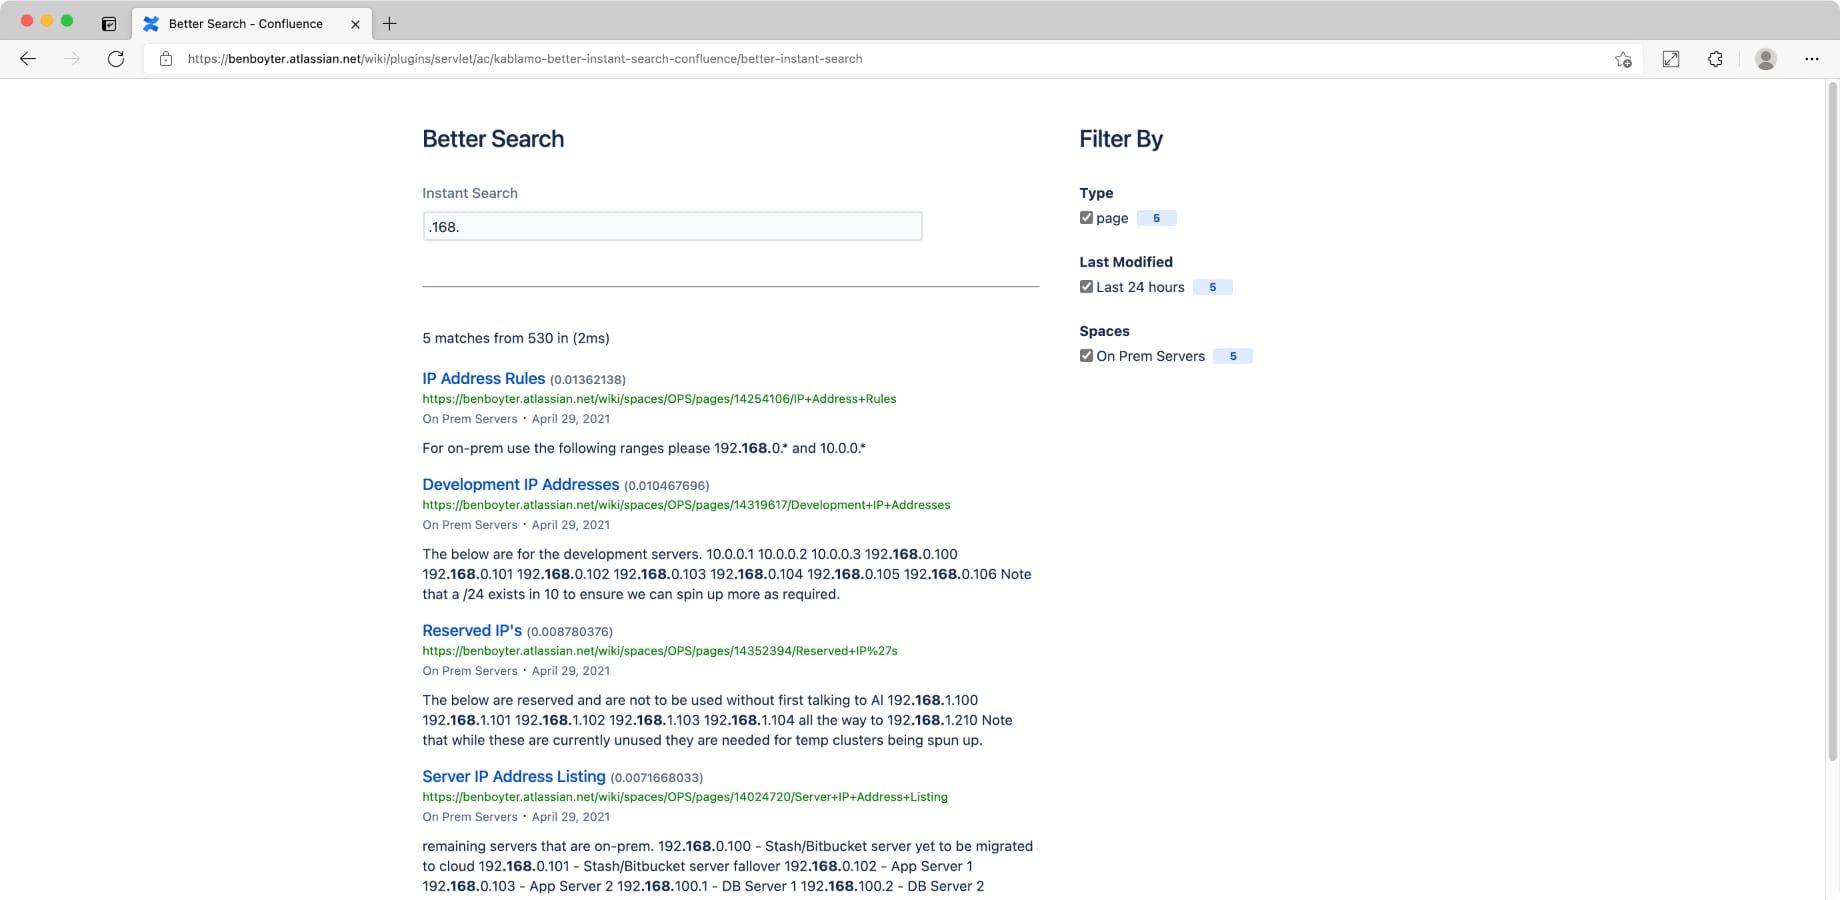Click the score (0.0071668033) beside Server IP Address Listing

coord(657,778)
